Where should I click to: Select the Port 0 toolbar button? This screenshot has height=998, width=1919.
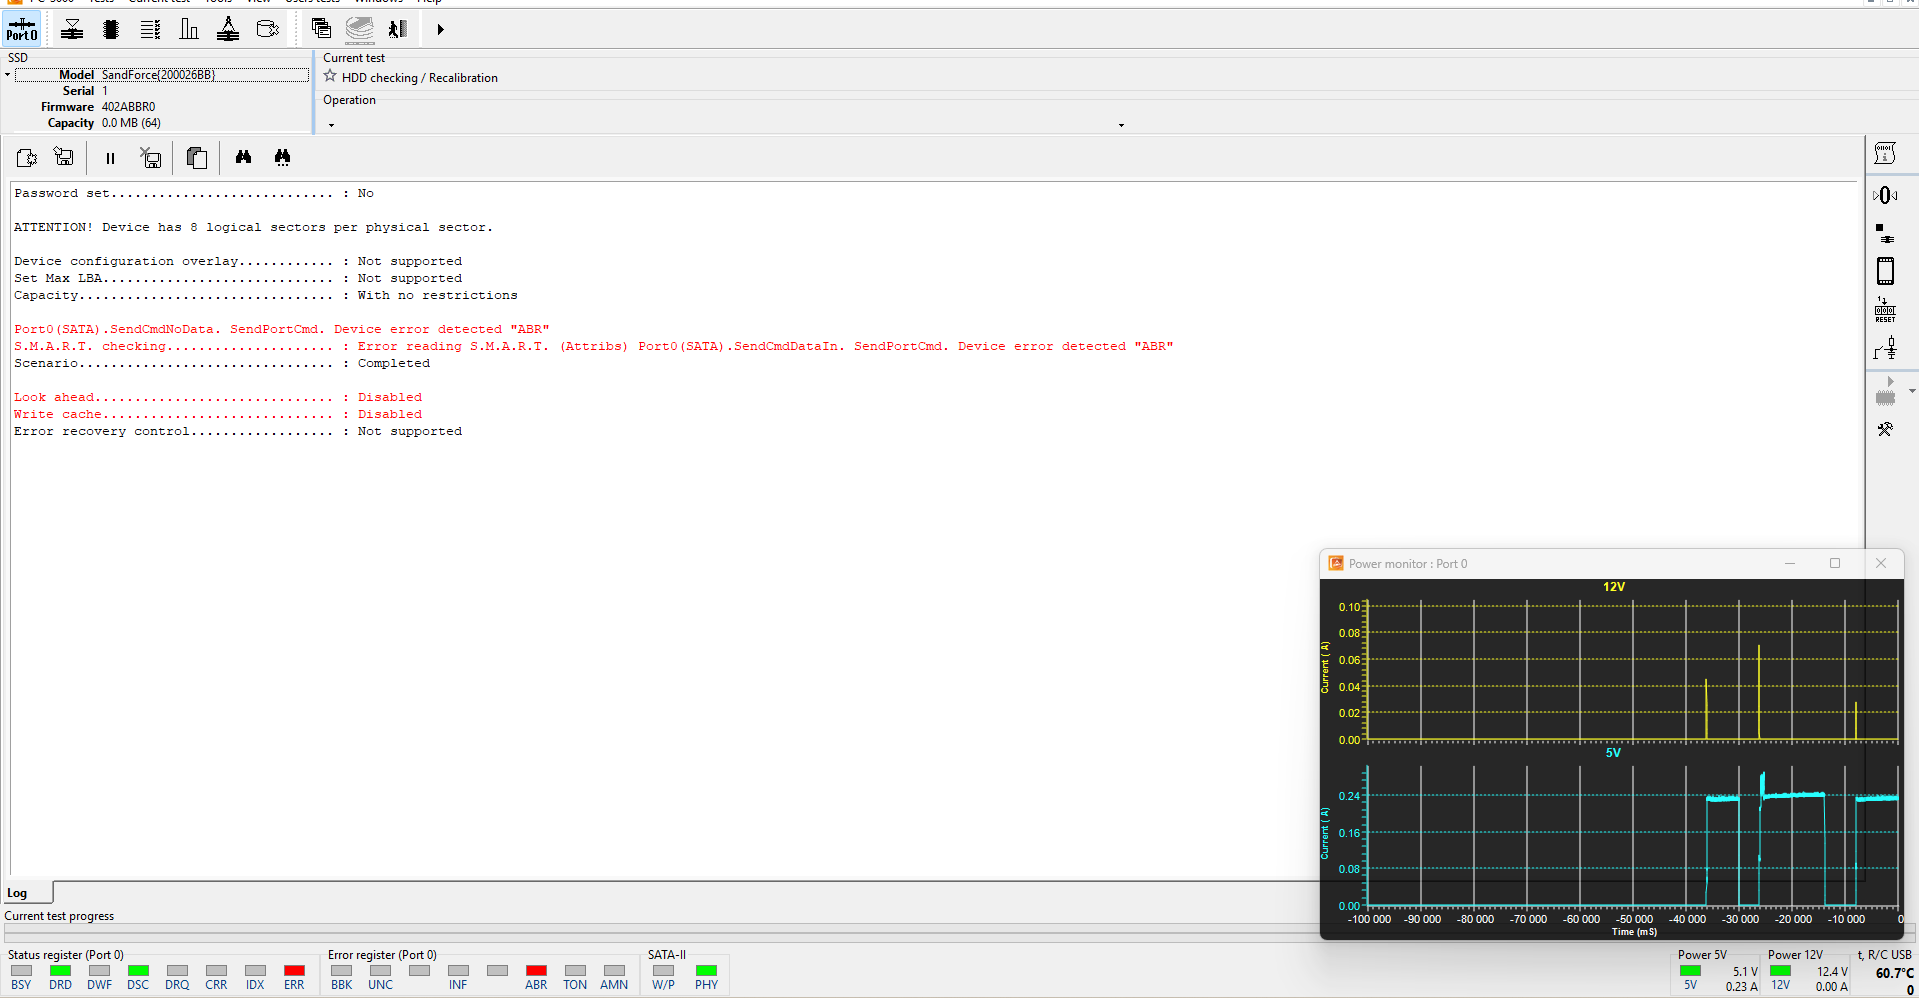(22, 29)
